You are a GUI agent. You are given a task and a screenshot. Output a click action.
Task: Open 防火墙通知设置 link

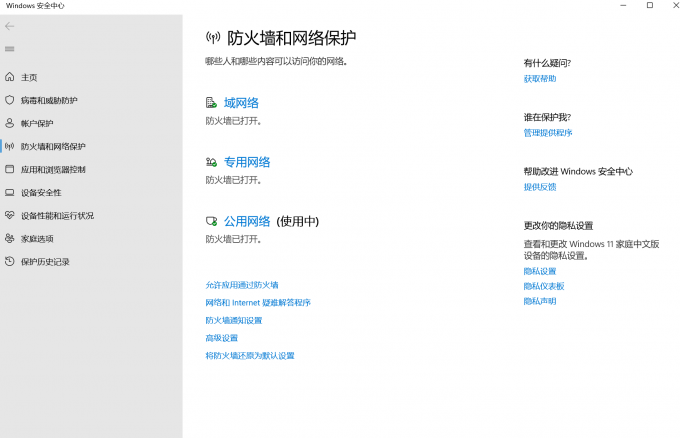(233, 320)
